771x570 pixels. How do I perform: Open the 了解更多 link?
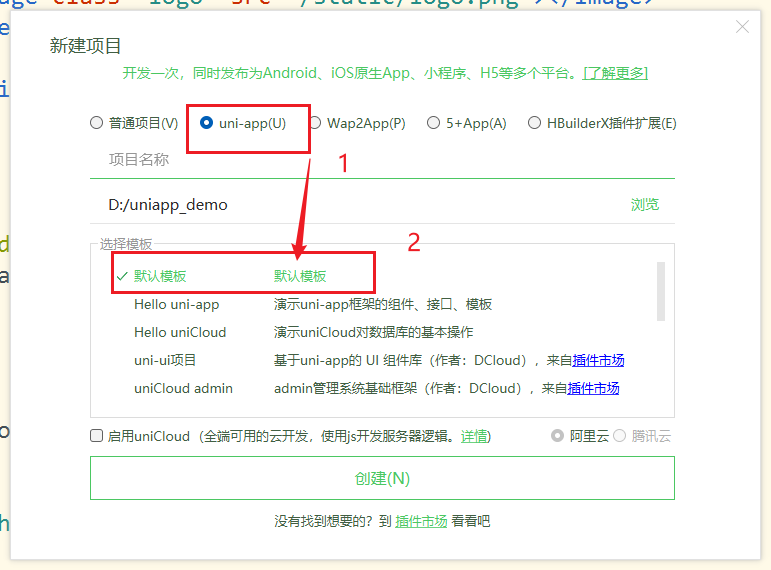tap(615, 73)
